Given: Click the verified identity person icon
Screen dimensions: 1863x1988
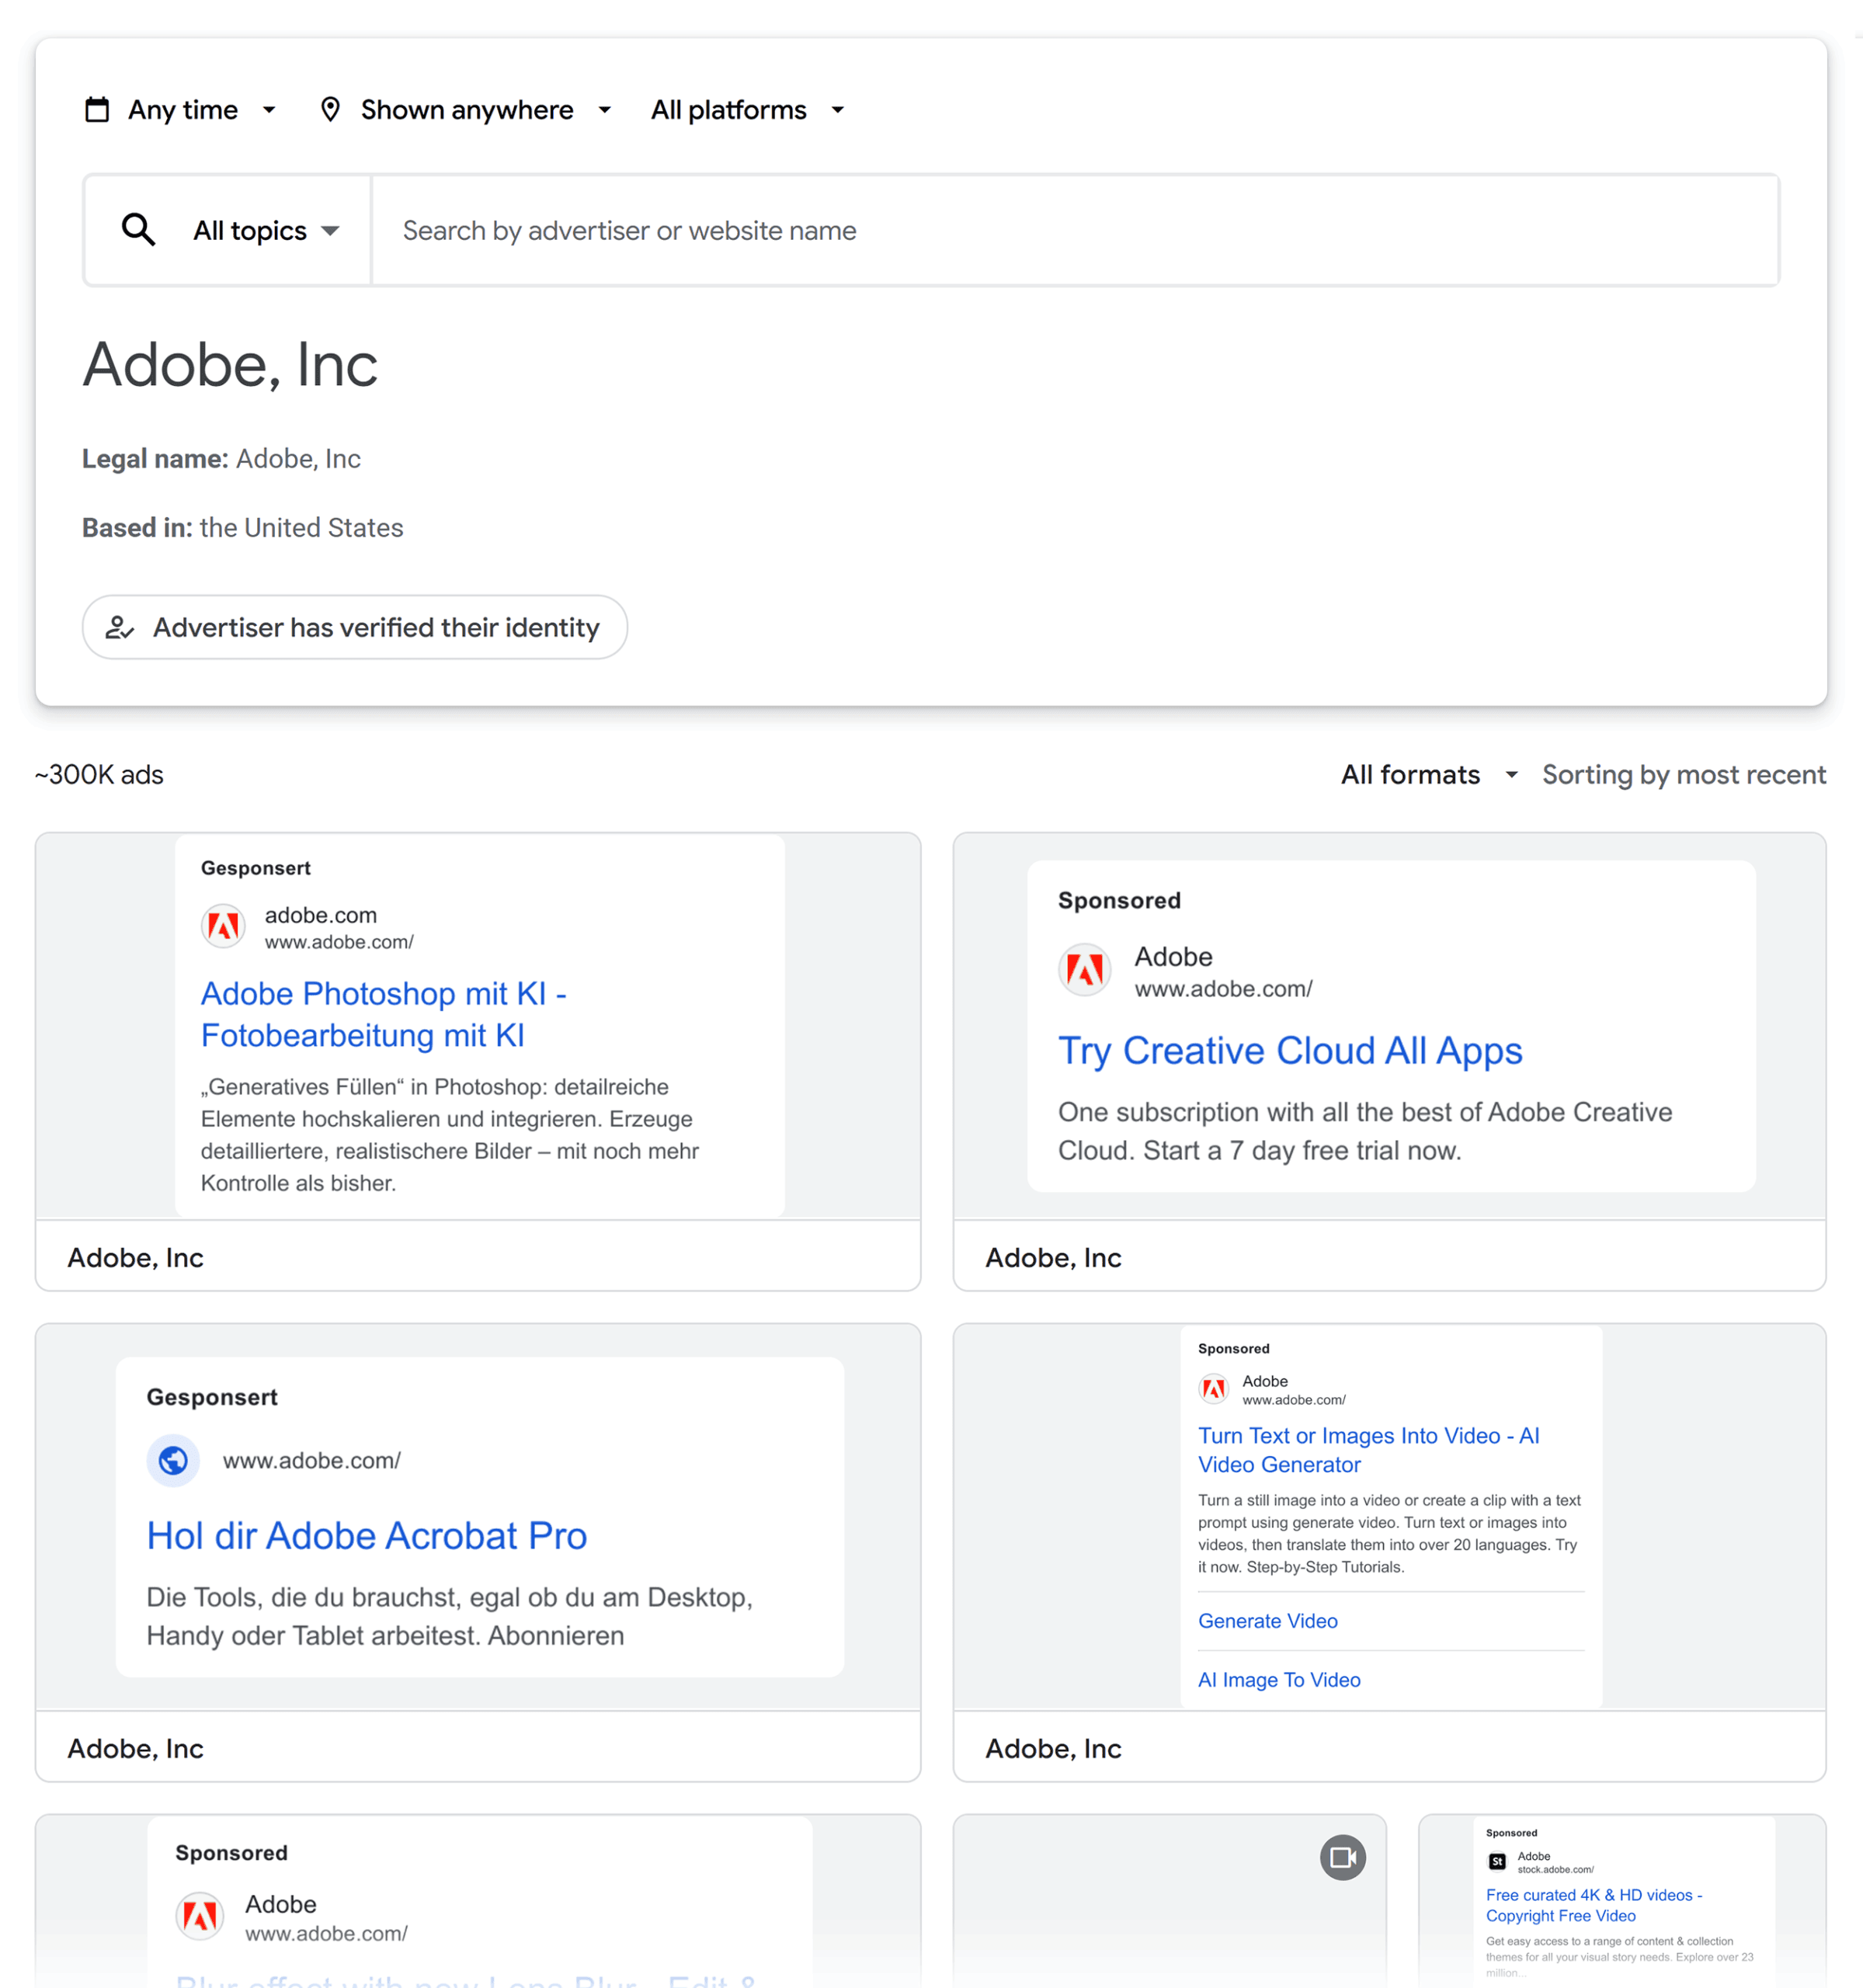Looking at the screenshot, I should 120,628.
